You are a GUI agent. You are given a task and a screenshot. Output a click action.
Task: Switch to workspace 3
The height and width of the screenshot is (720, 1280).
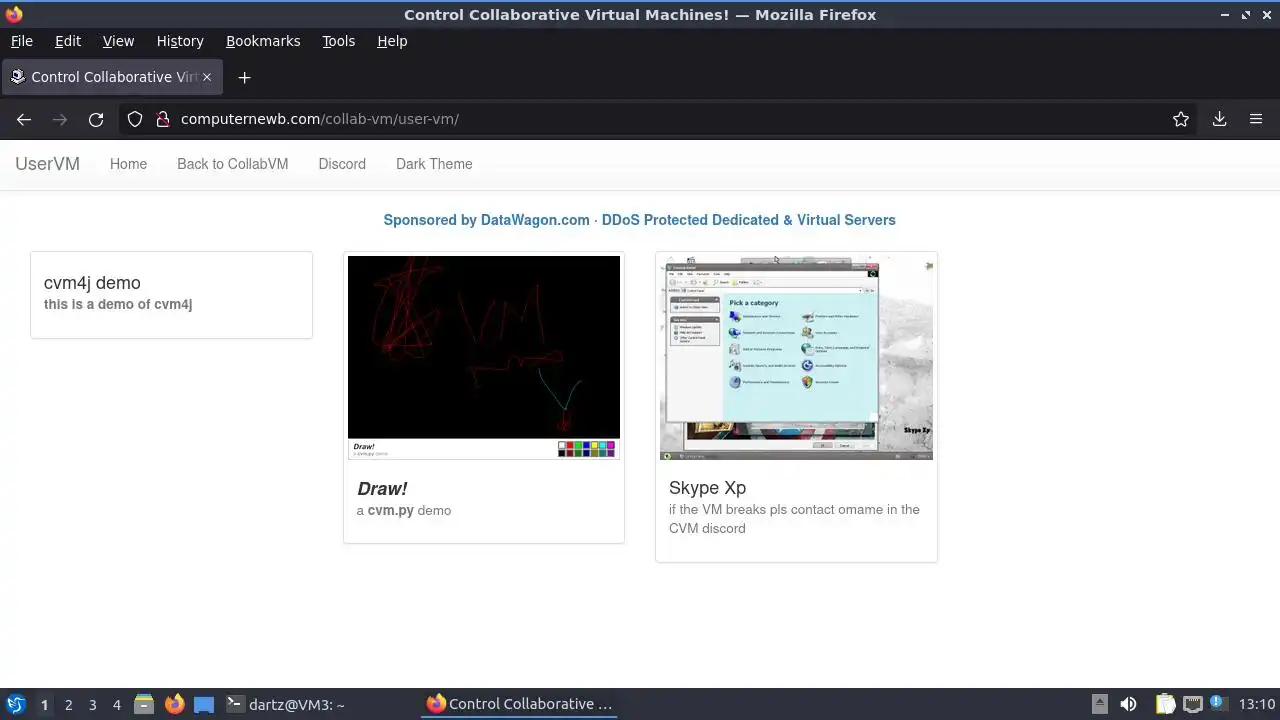click(92, 705)
